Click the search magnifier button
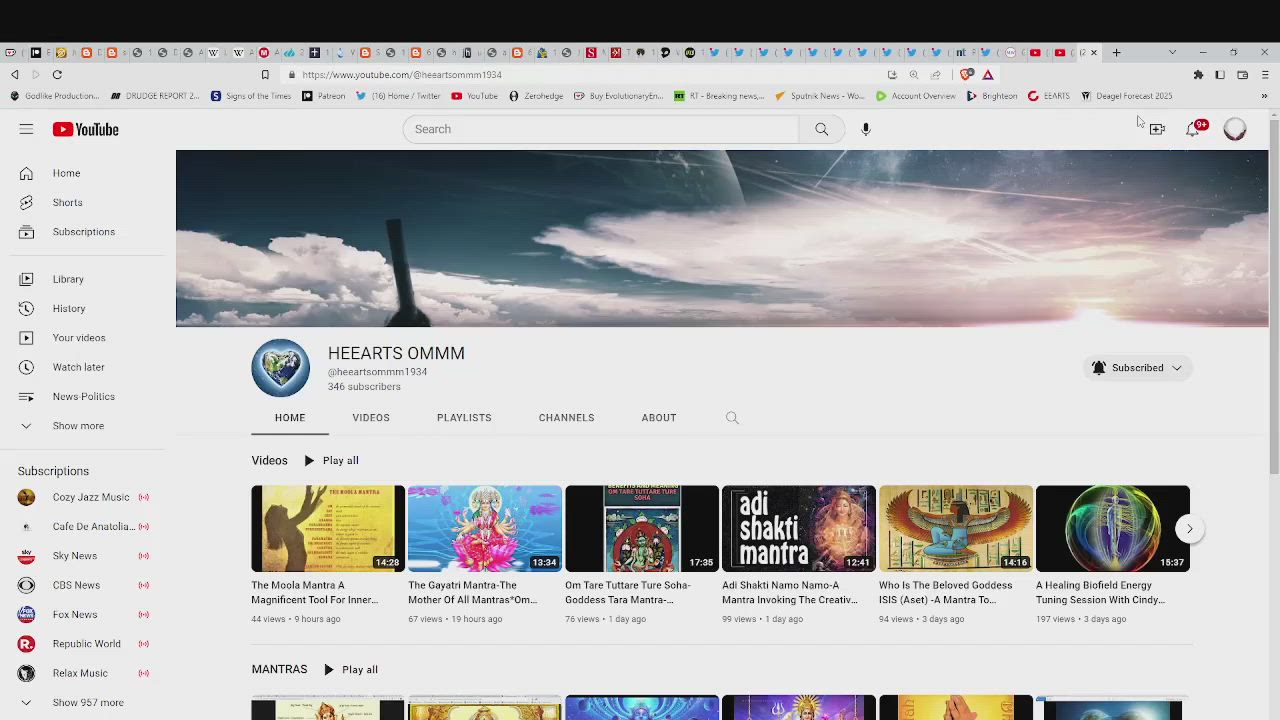Viewport: 1280px width, 720px height. coord(821,129)
